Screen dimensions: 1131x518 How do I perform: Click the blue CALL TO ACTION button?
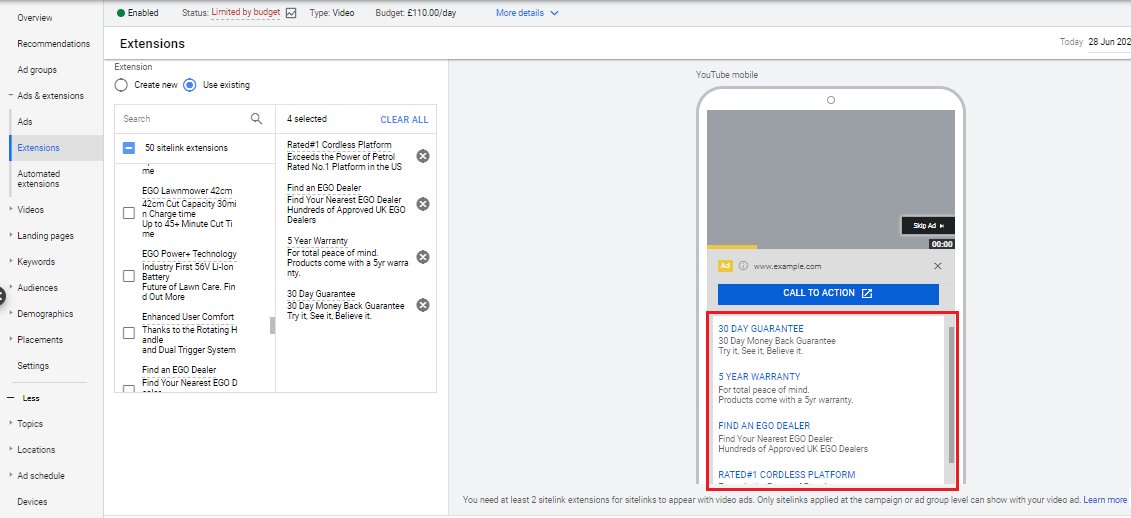click(828, 294)
